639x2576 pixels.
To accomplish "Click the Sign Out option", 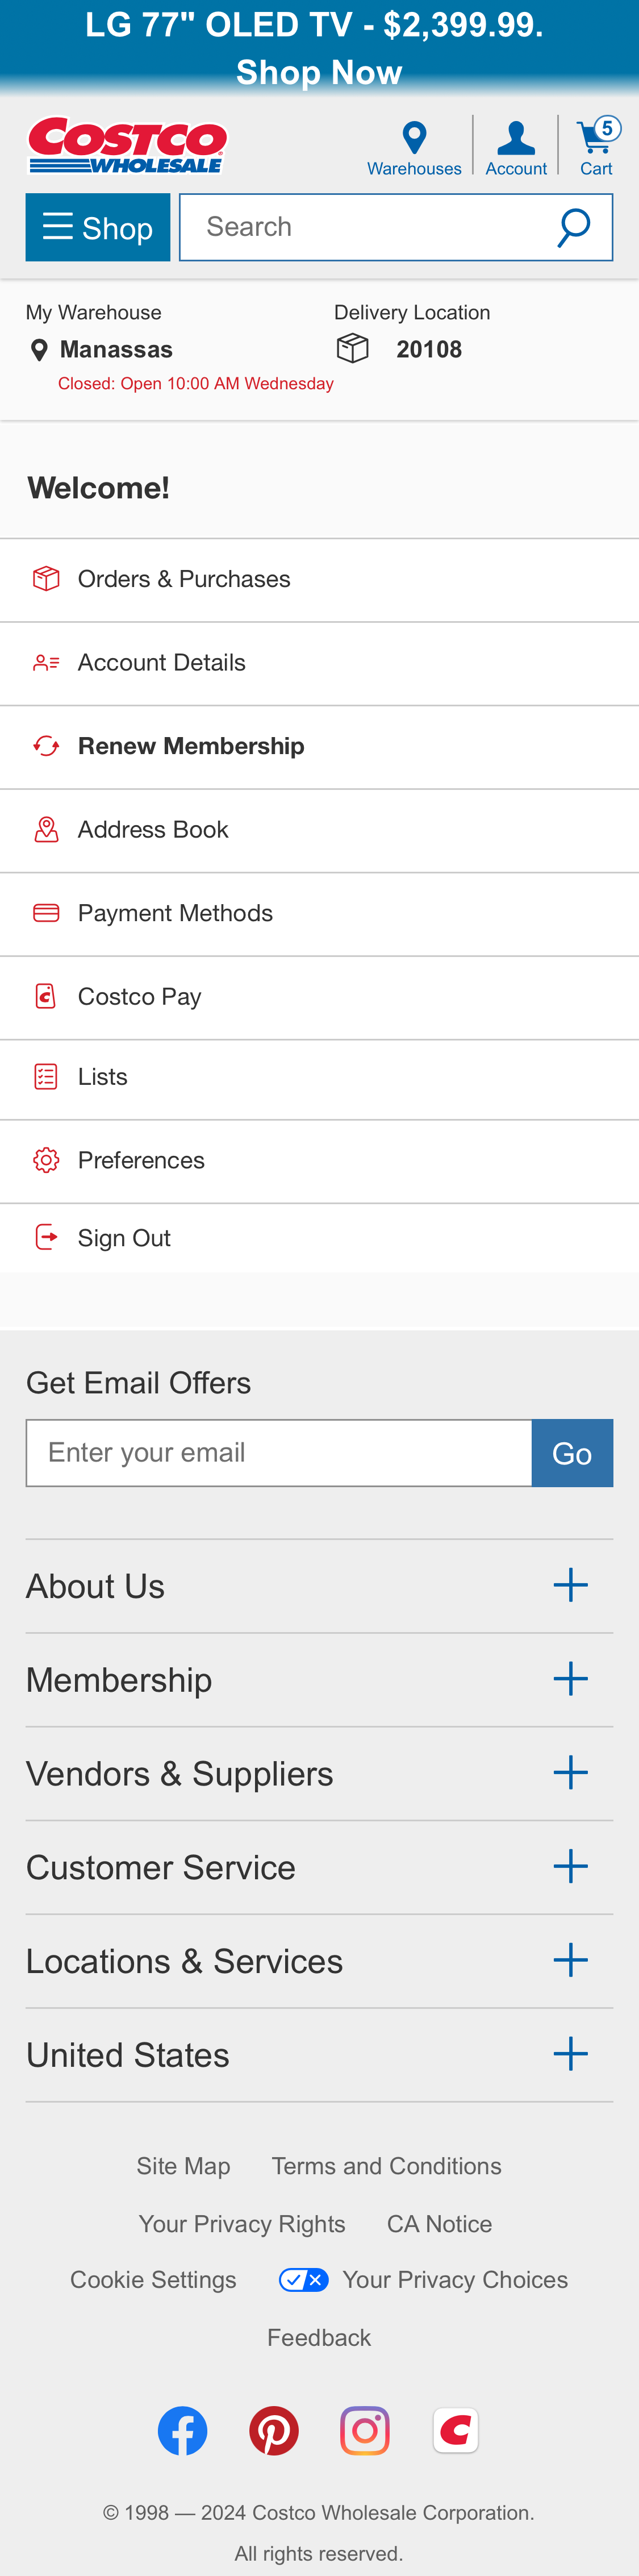I will pyautogui.click(x=123, y=1237).
